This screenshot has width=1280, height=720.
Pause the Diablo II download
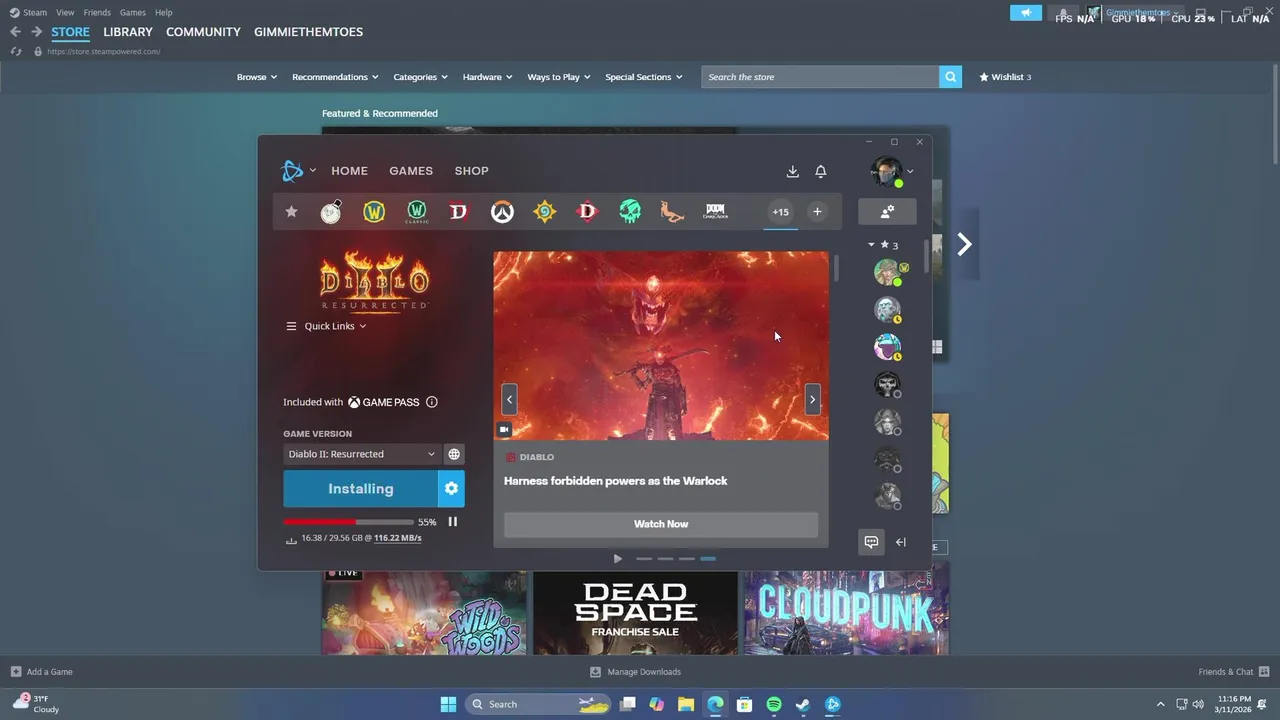(453, 521)
